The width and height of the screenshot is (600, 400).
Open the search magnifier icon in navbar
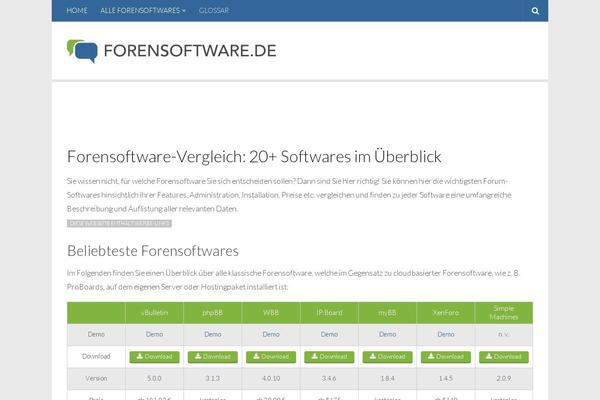click(535, 11)
